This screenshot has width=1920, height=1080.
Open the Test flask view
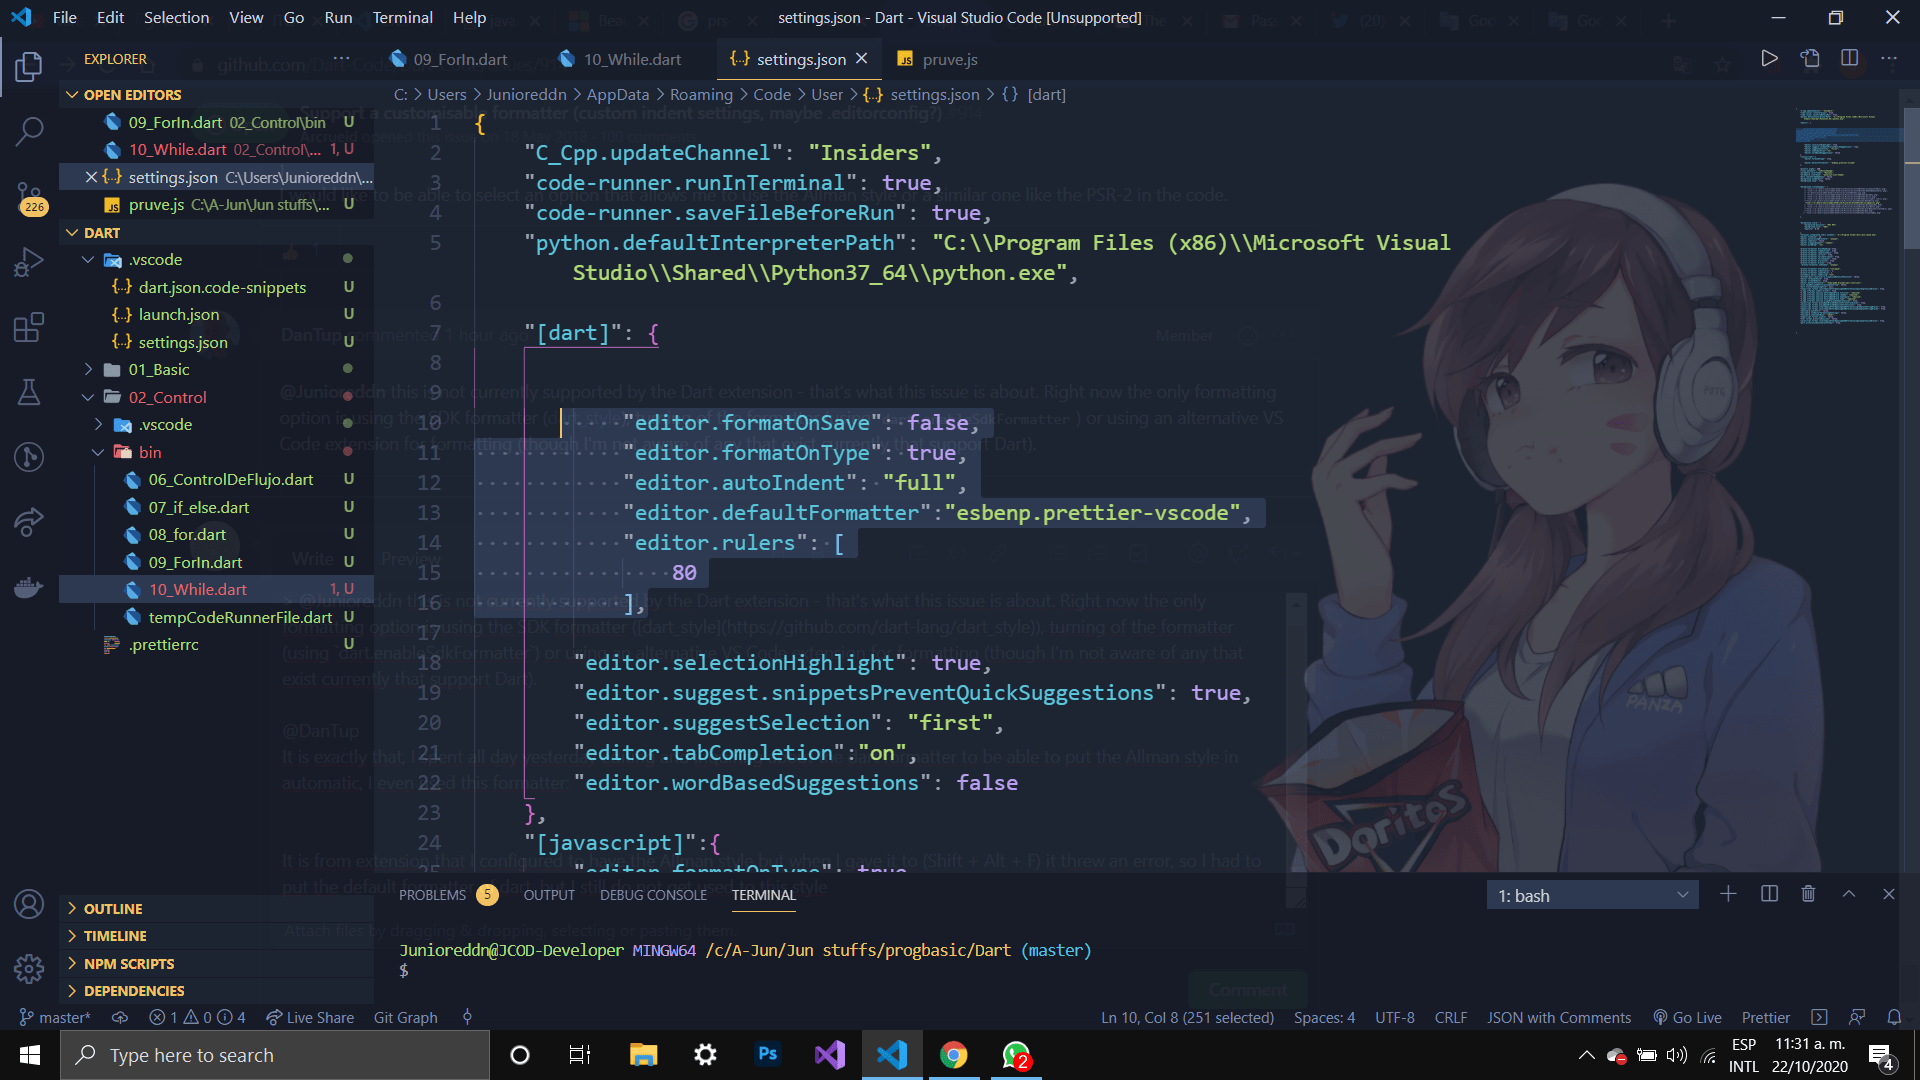pos(29,392)
